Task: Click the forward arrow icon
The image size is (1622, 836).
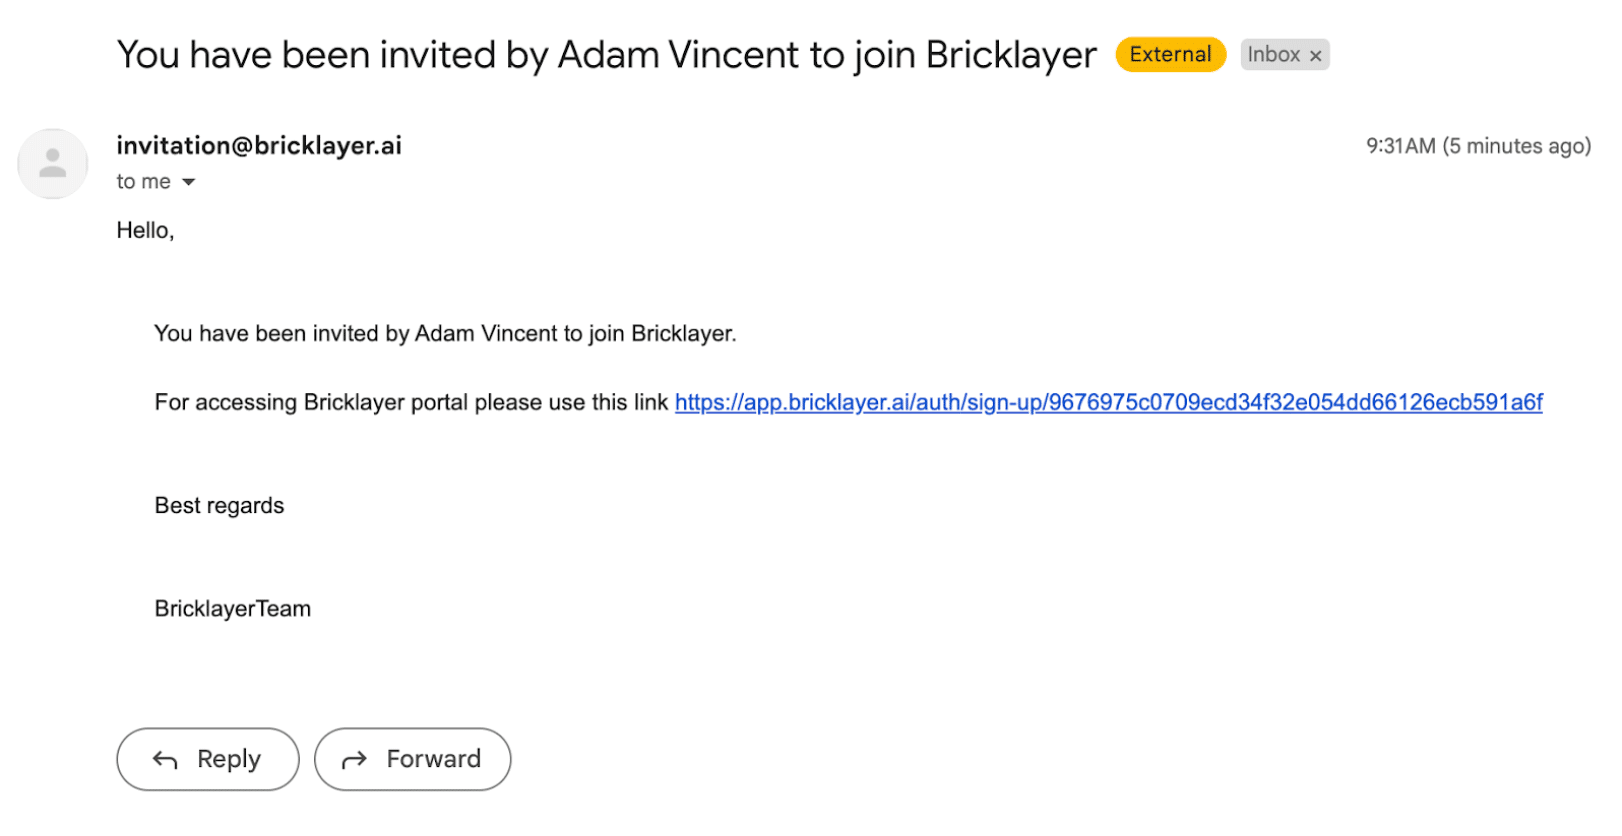Action: tap(354, 761)
